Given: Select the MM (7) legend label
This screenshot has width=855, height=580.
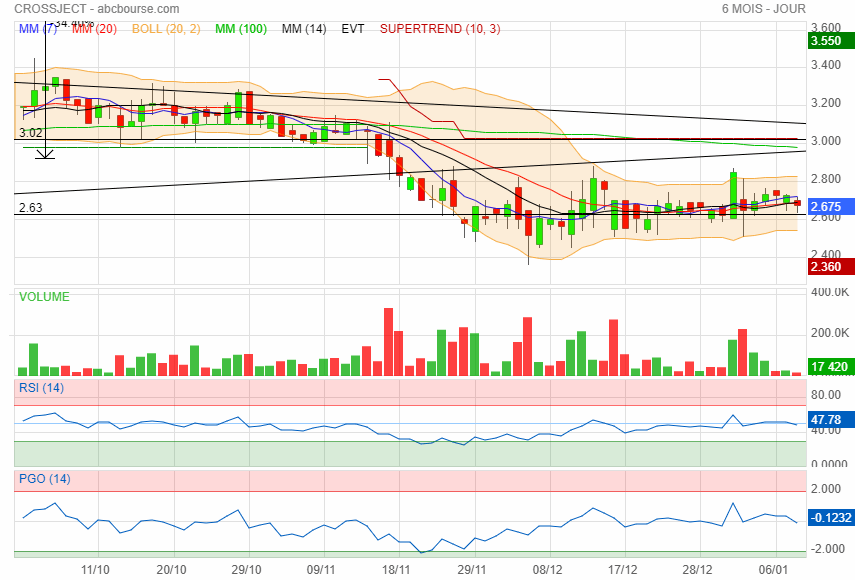Looking at the screenshot, I should click(x=38, y=29).
